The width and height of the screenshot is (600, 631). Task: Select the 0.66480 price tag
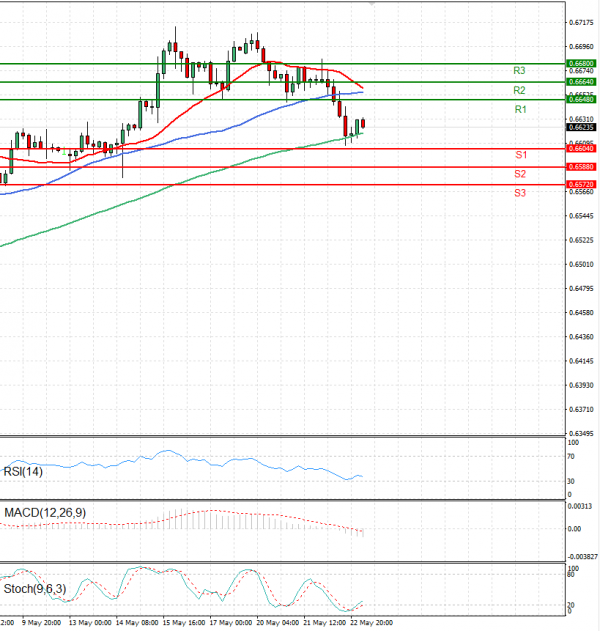coord(581,99)
